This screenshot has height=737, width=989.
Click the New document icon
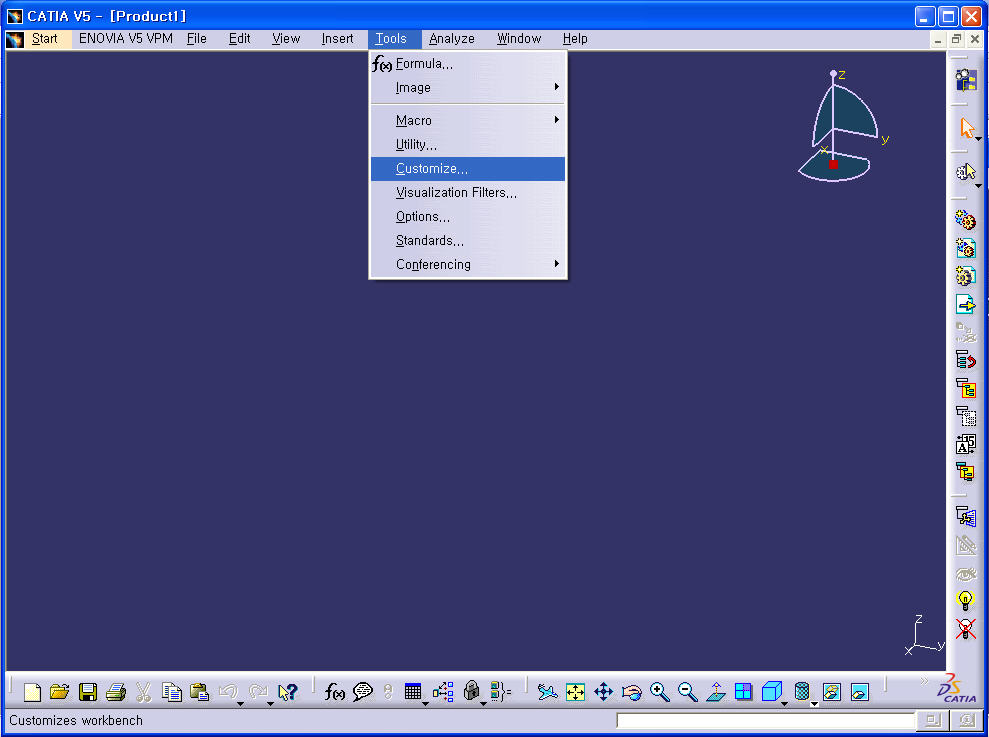[x=33, y=692]
